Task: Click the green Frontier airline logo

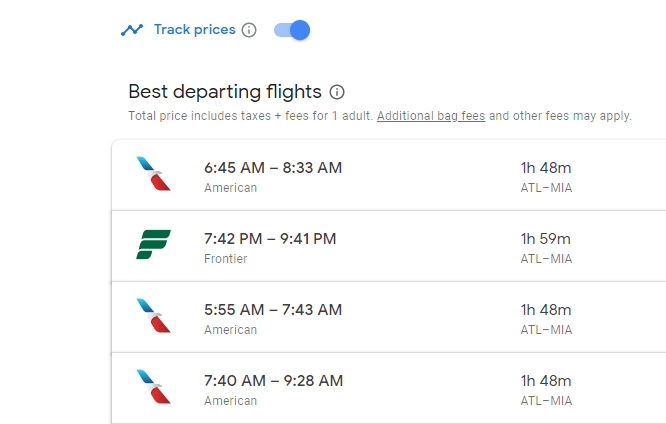Action: click(x=153, y=245)
